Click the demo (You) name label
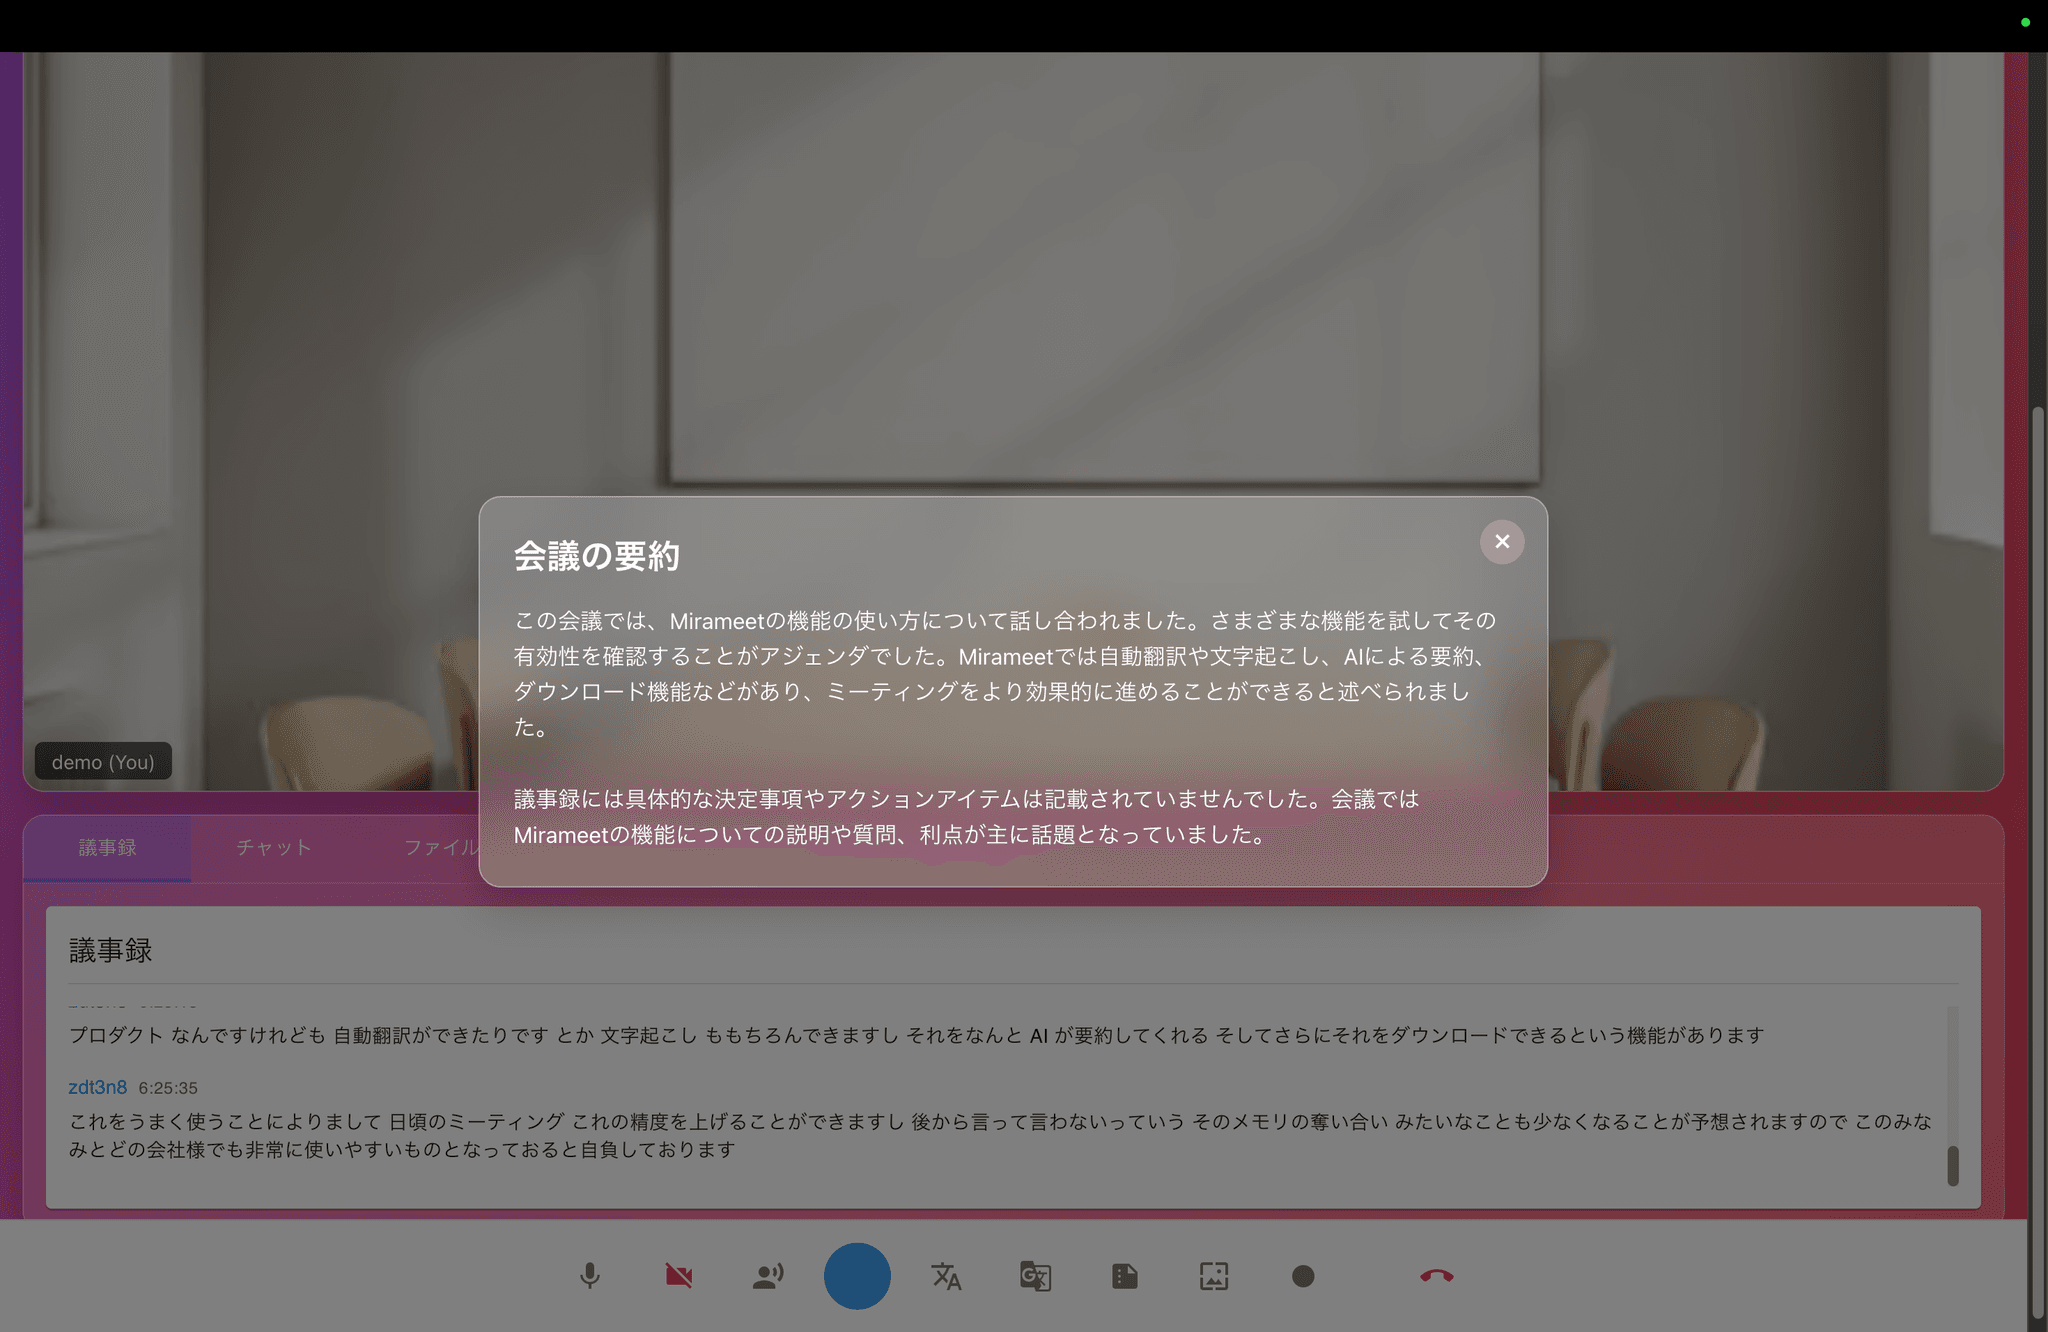 pyautogui.click(x=103, y=762)
